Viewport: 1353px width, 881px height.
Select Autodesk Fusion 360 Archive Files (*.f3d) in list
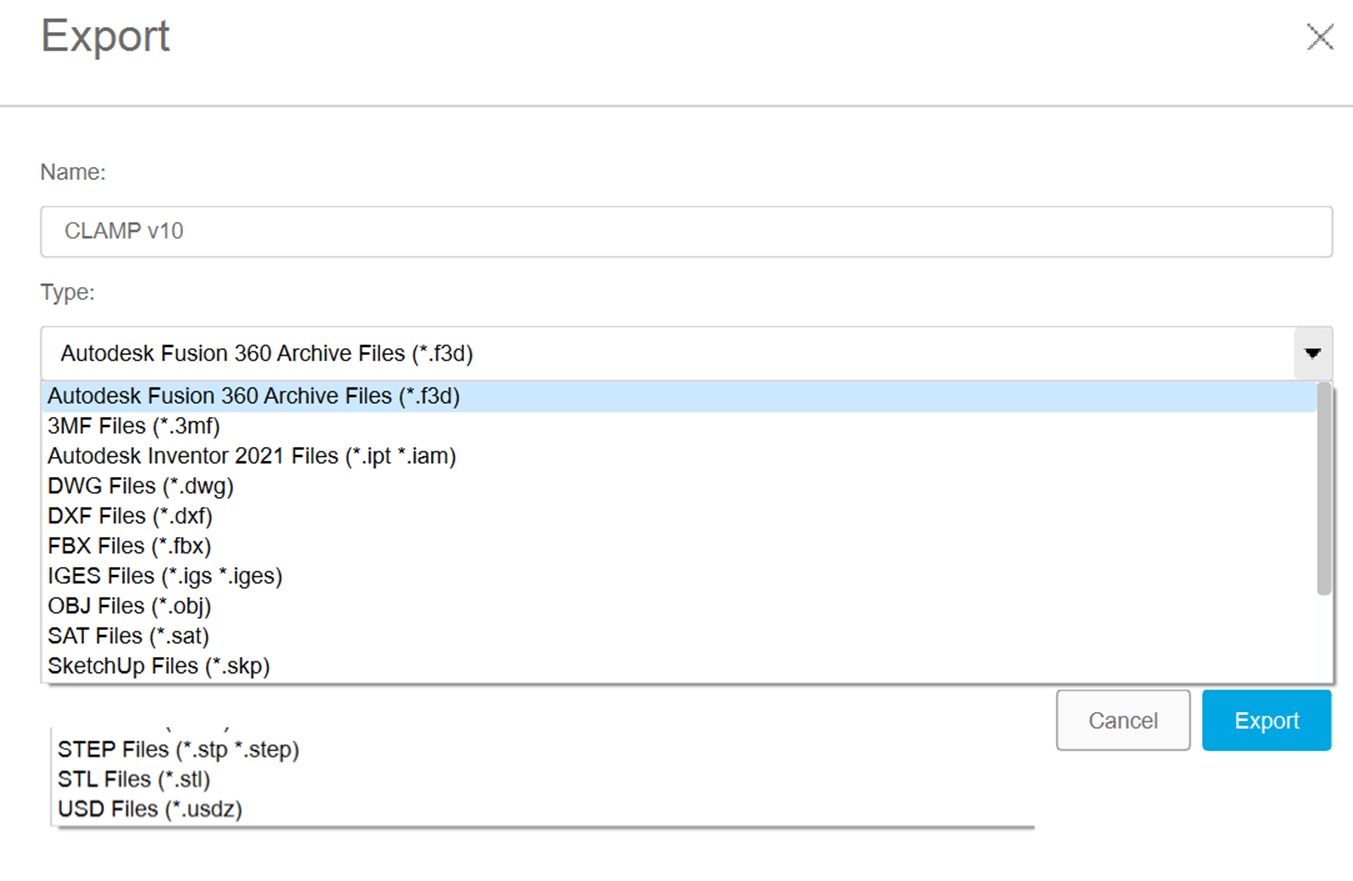click(679, 397)
